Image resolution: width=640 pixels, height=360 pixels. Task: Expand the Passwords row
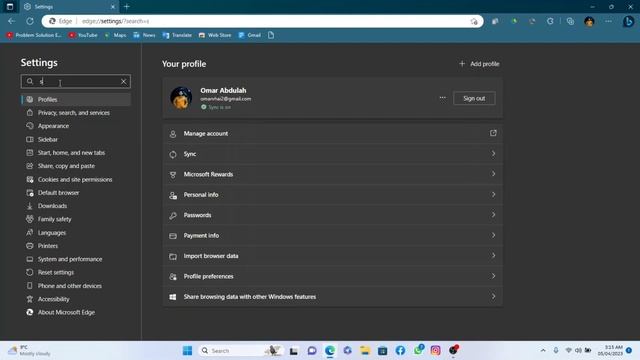point(332,215)
